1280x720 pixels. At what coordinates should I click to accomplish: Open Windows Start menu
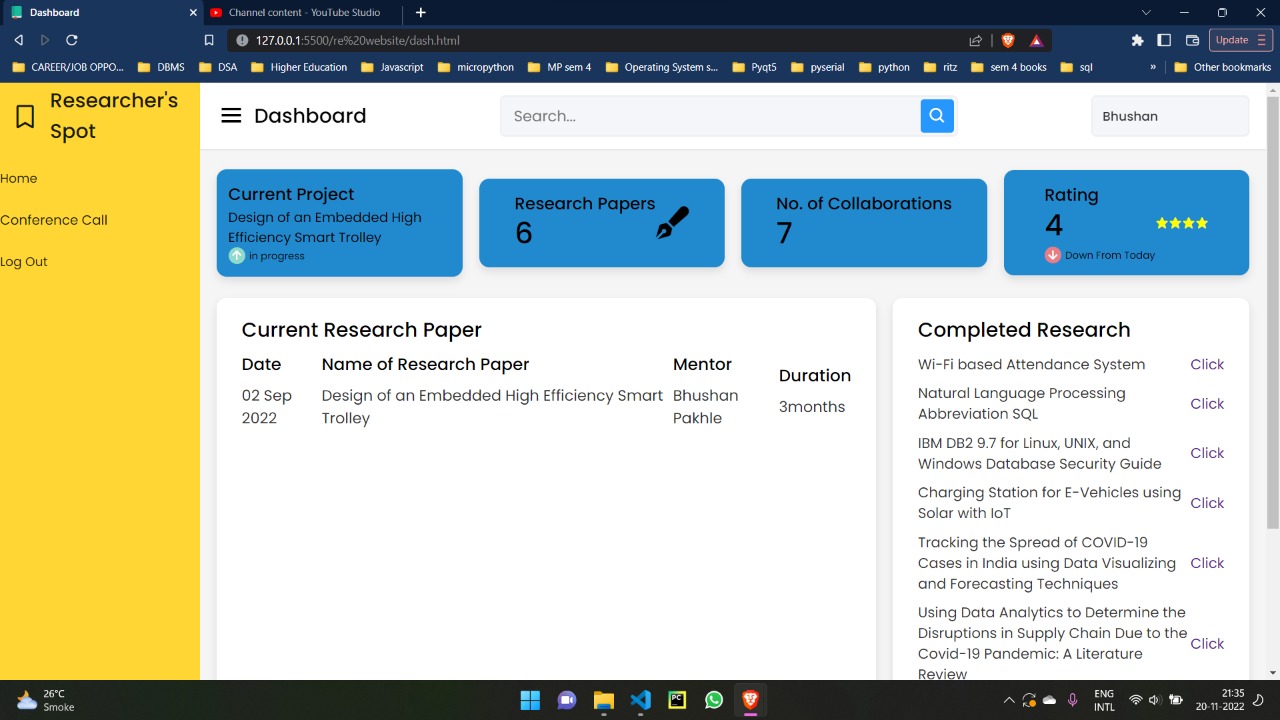[530, 700]
